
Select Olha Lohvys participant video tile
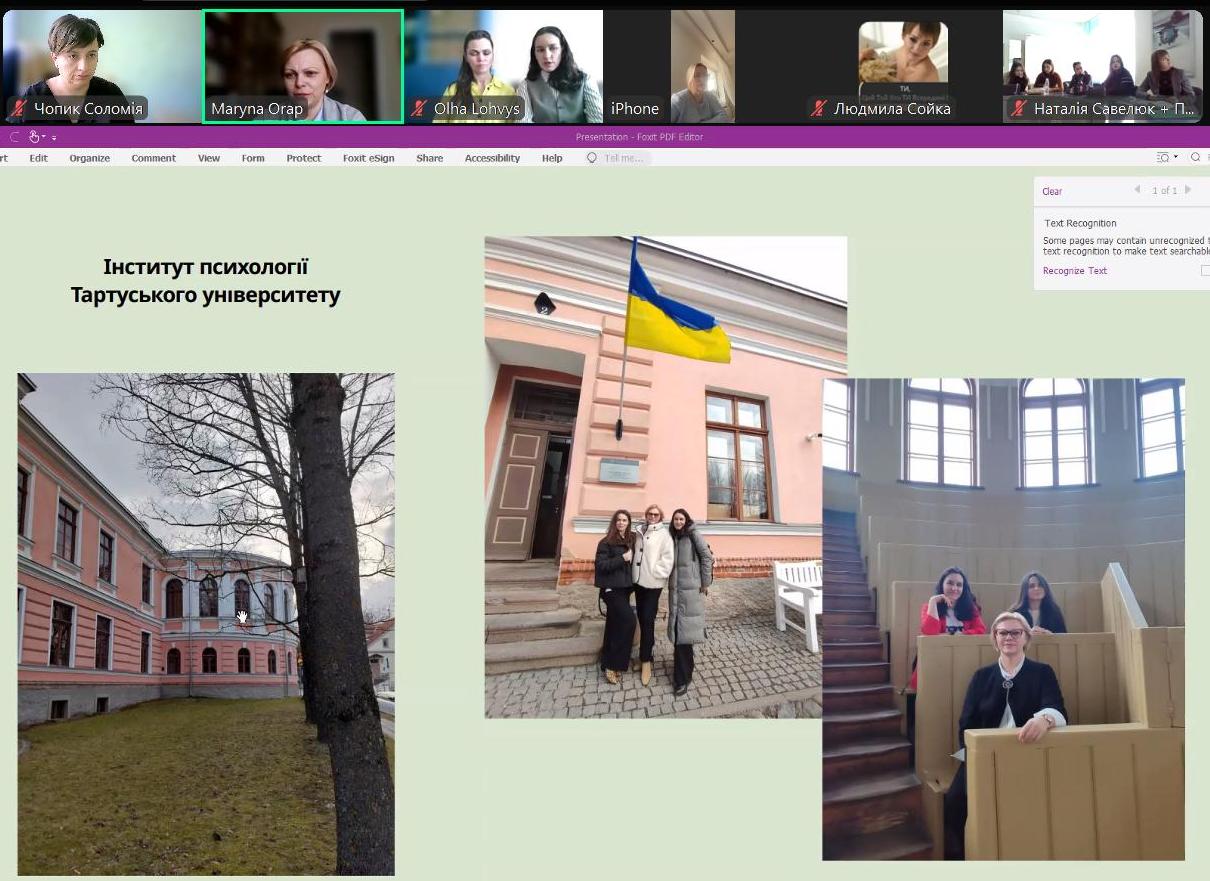click(504, 66)
